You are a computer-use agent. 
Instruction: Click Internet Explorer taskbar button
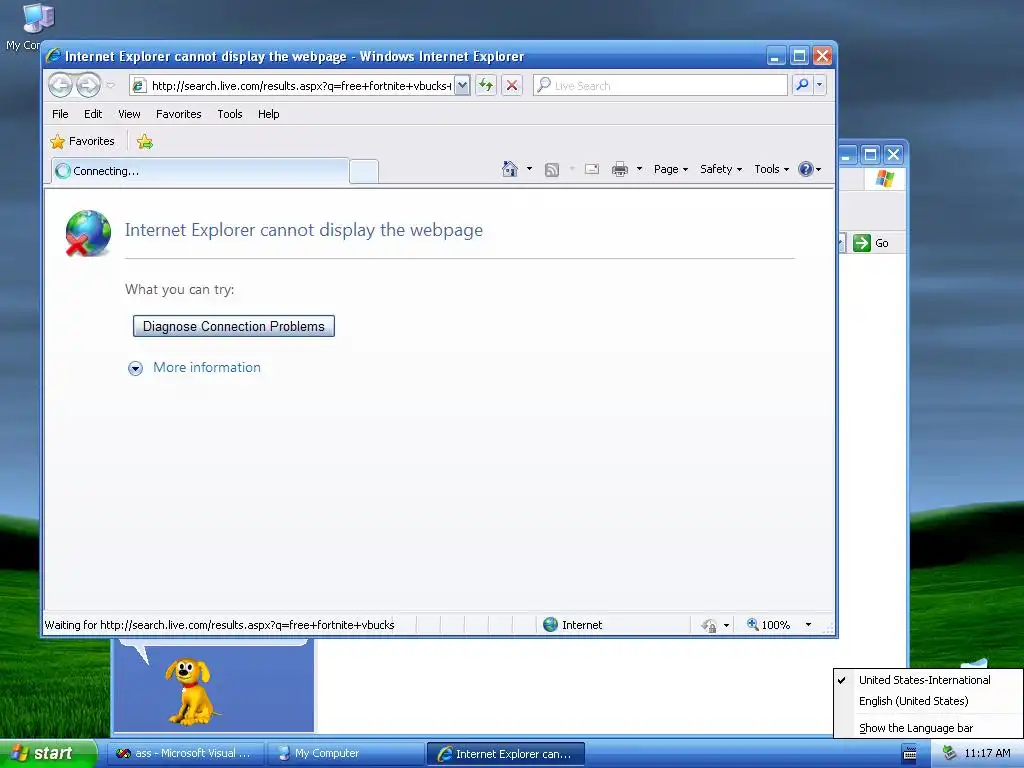pos(505,754)
